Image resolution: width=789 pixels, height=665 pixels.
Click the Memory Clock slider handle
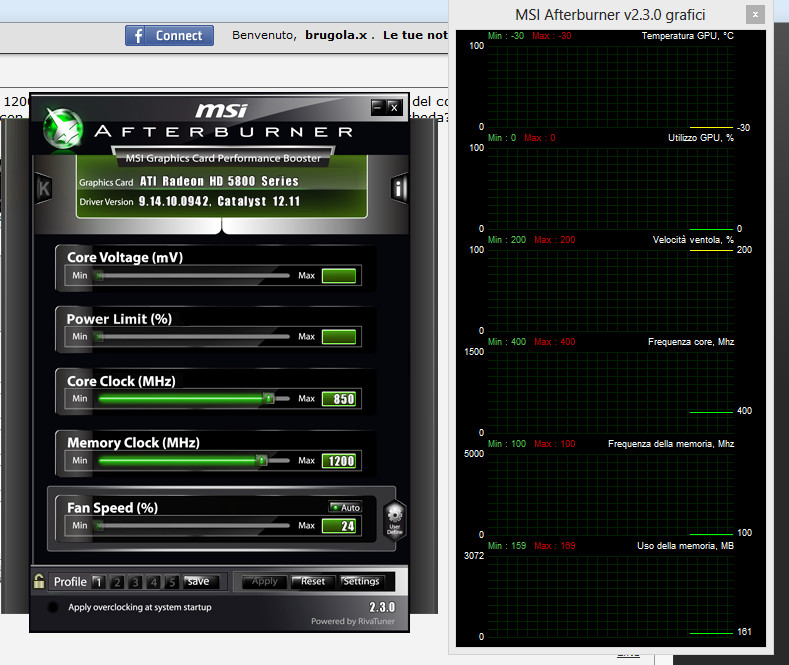click(261, 460)
